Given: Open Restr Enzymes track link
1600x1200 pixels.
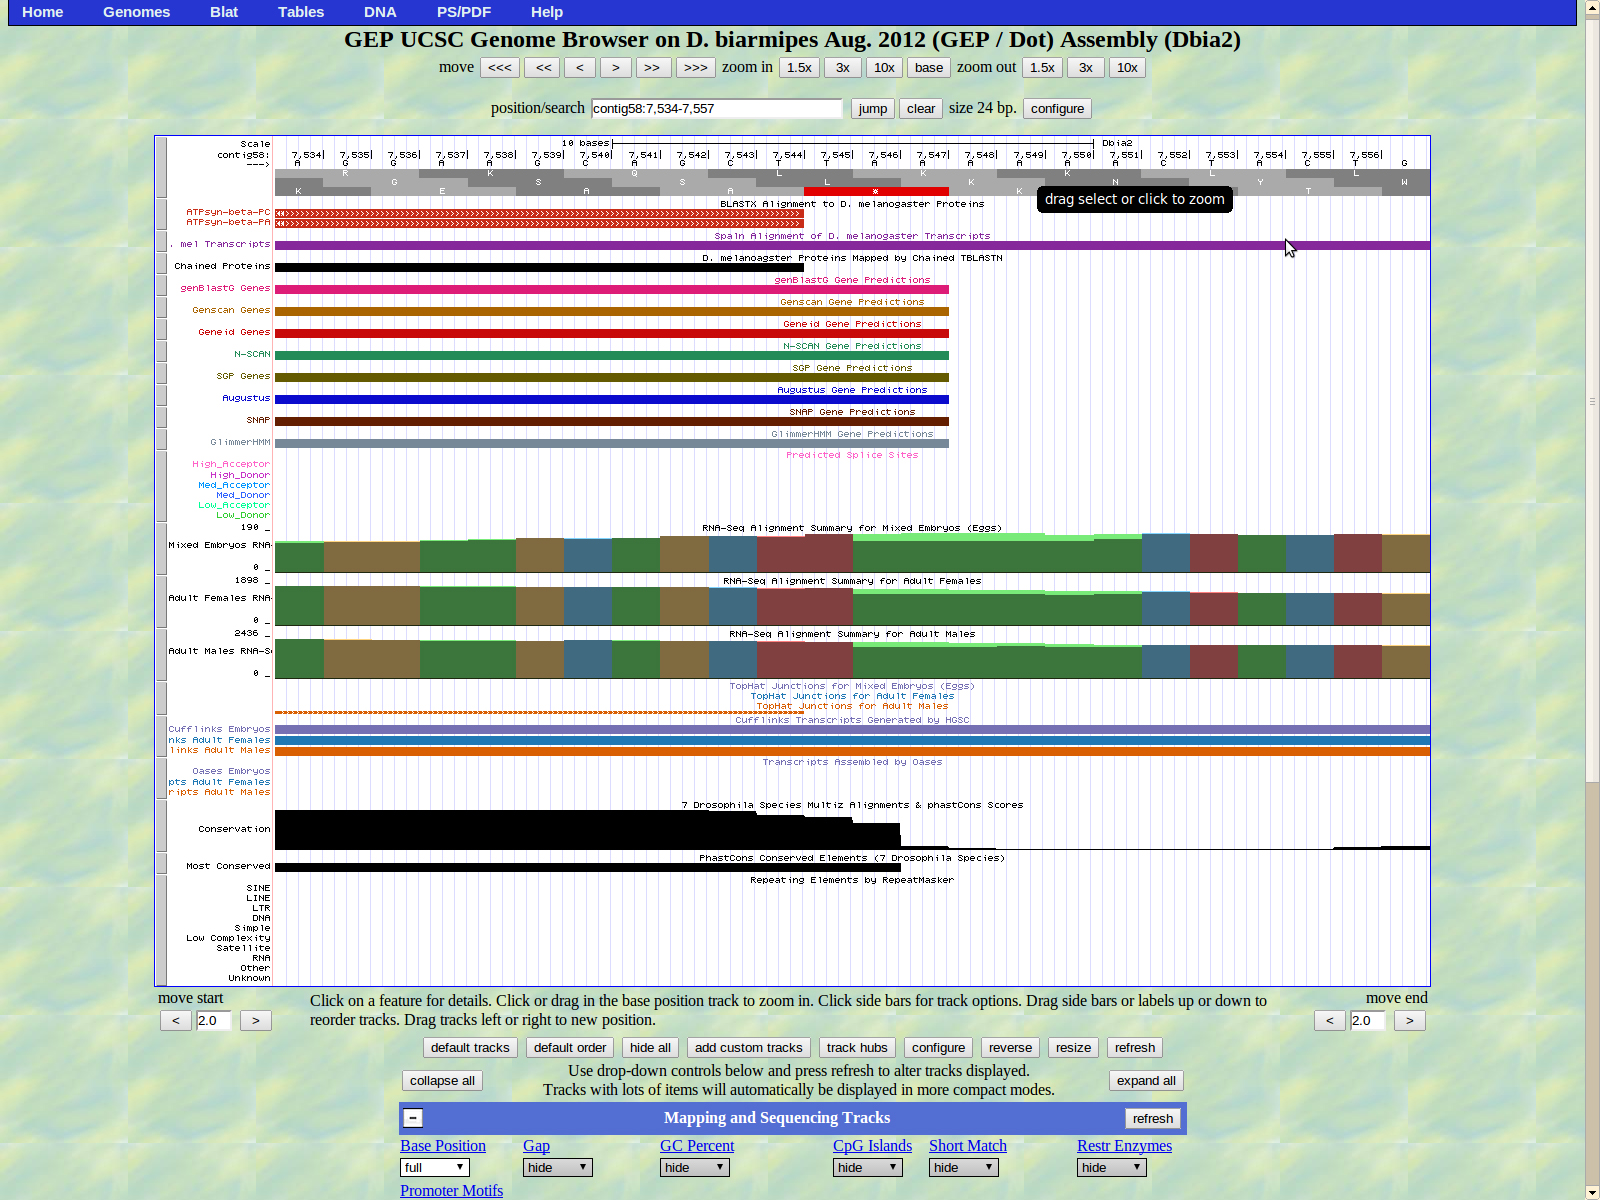Looking at the screenshot, I should coord(1124,1146).
